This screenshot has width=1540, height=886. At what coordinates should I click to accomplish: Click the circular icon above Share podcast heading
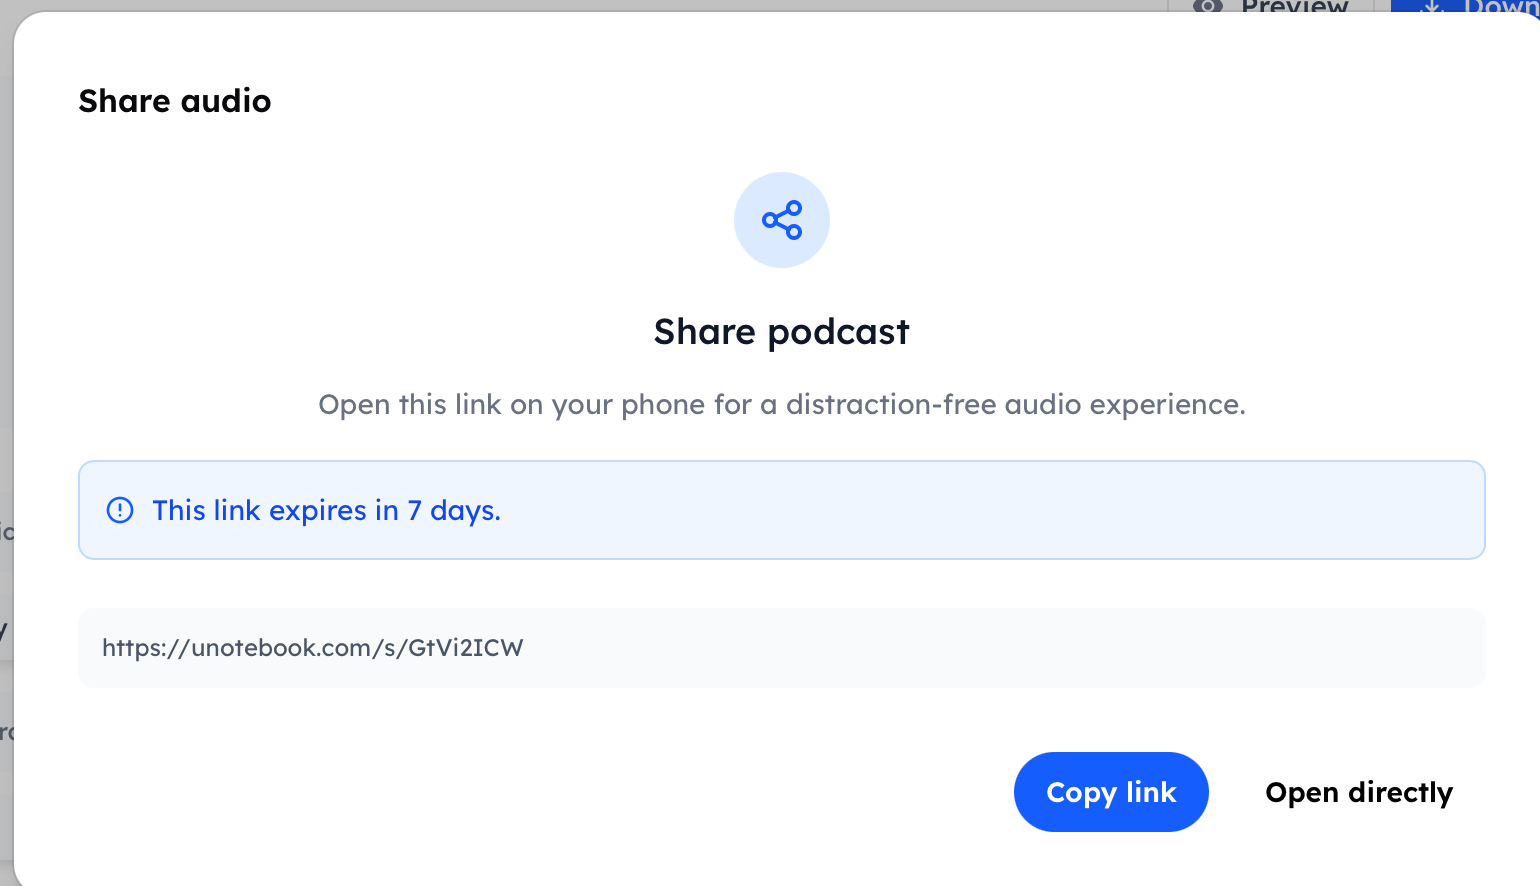[x=781, y=219]
